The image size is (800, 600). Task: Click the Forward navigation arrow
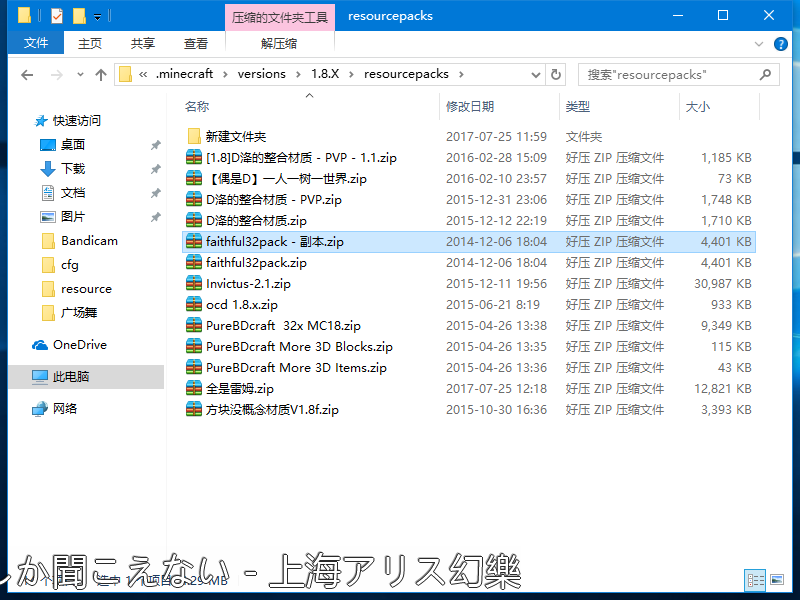click(x=57, y=75)
